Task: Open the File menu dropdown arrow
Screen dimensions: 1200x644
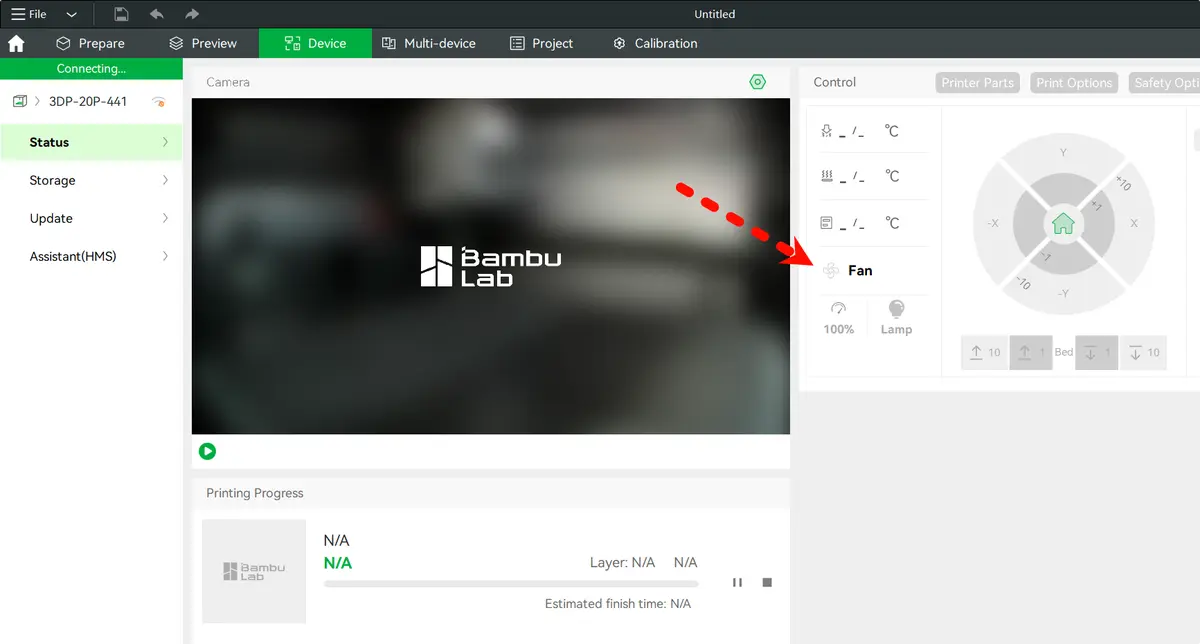Action: [x=71, y=15]
